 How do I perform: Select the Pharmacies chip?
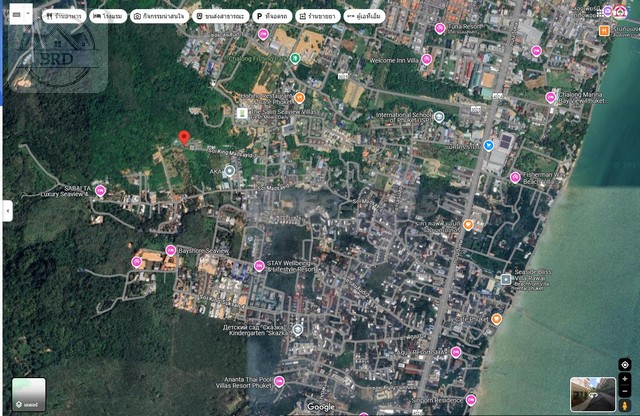[x=318, y=16]
